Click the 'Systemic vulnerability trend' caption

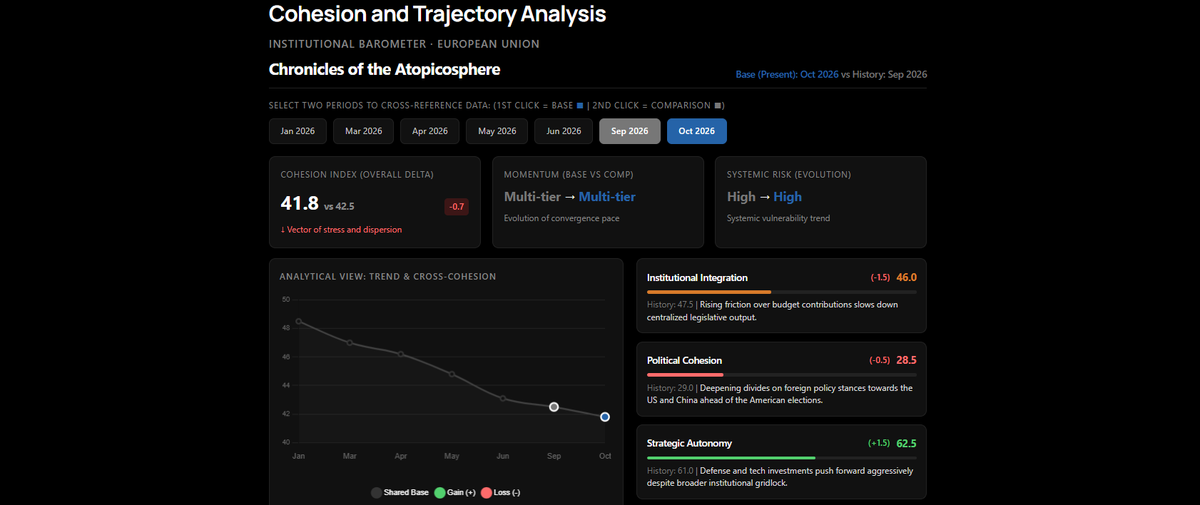point(778,218)
